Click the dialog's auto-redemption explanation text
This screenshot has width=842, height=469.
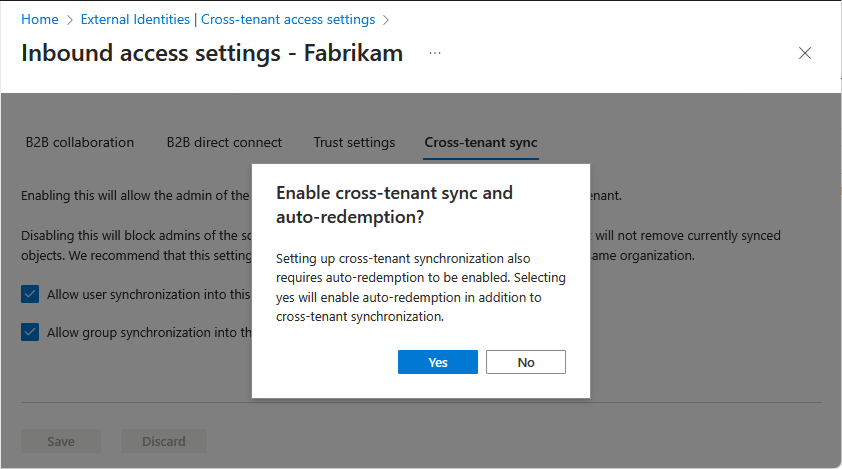pos(421,287)
